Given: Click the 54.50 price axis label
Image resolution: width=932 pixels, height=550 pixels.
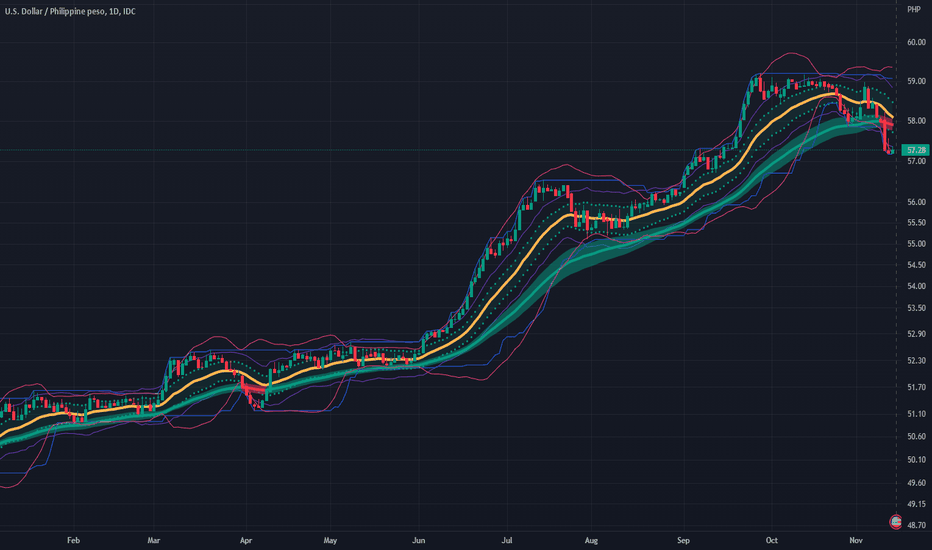Looking at the screenshot, I should click(x=916, y=265).
